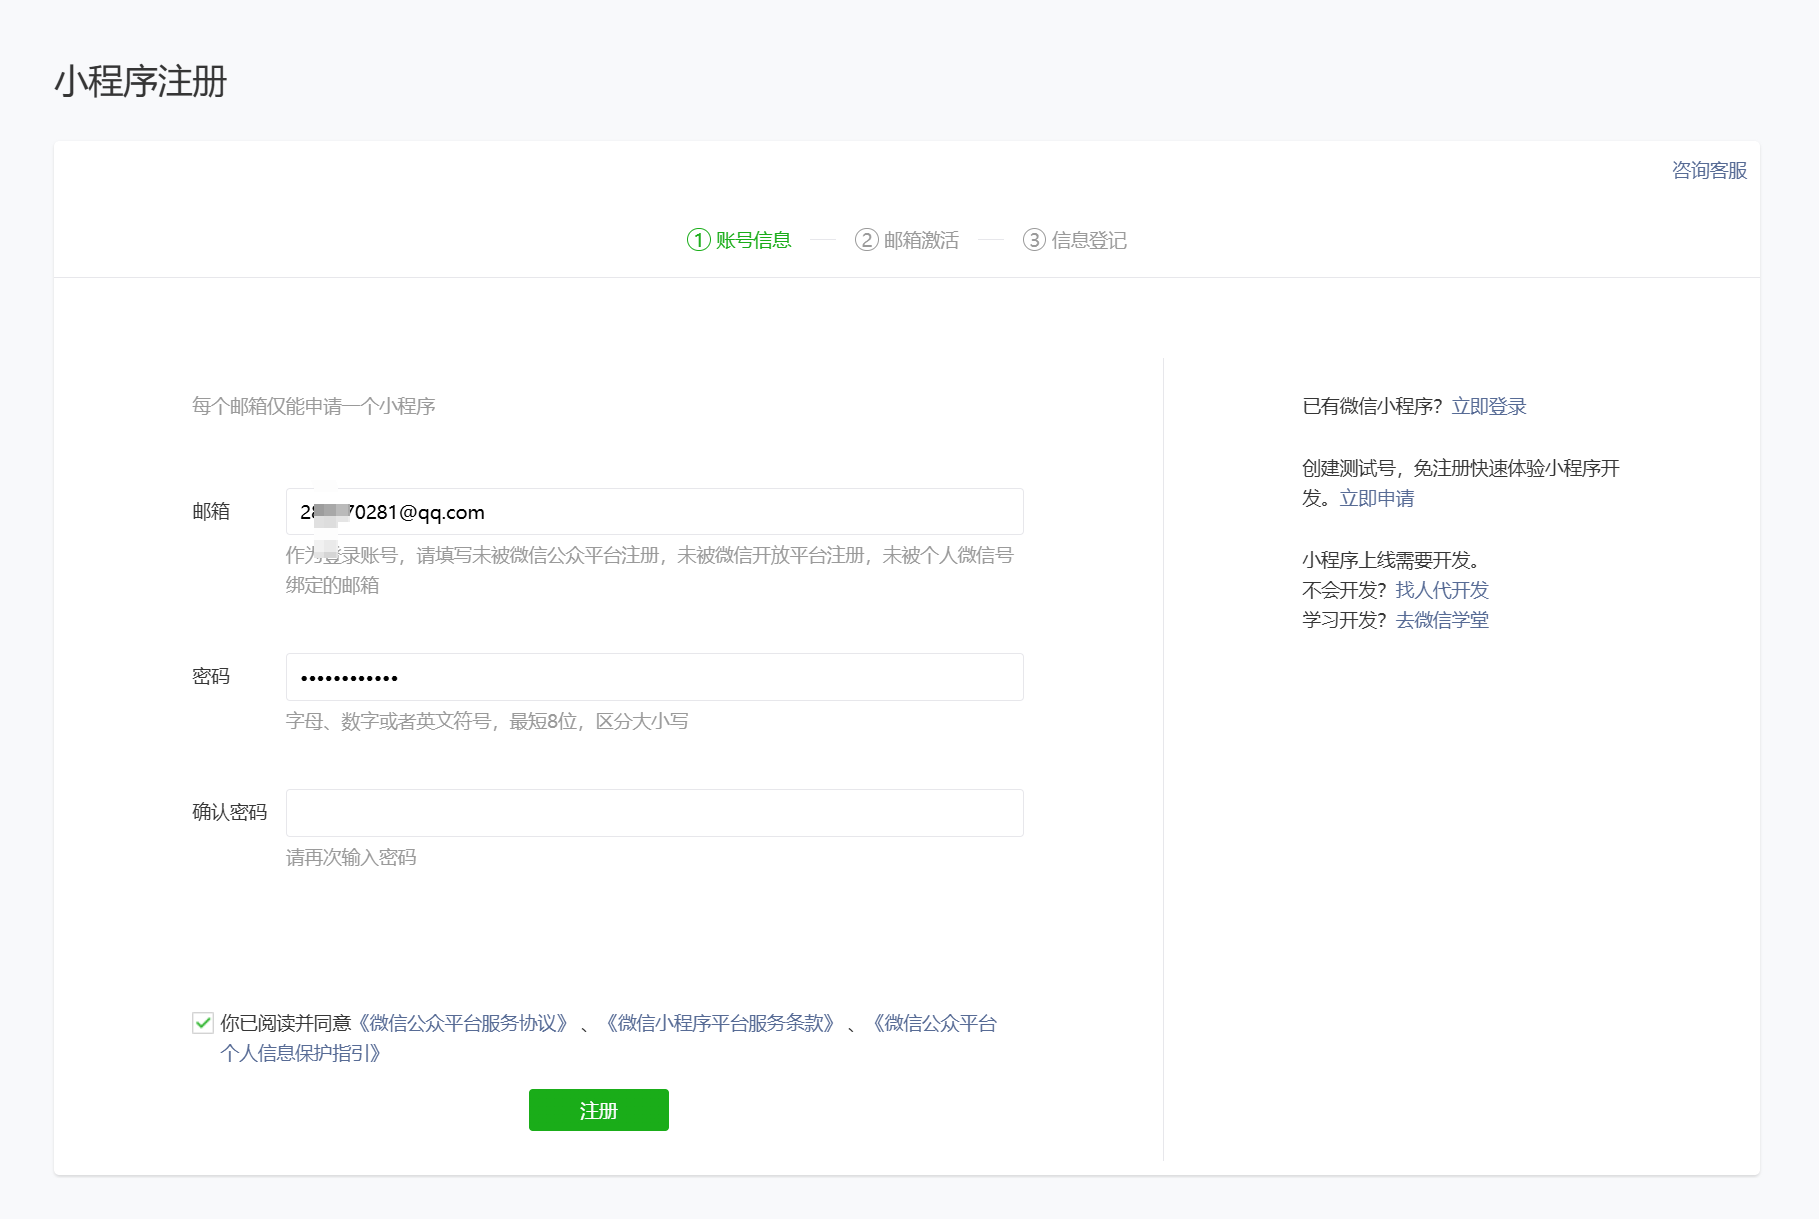
Task: Select step 3 信息登记
Action: [1075, 240]
